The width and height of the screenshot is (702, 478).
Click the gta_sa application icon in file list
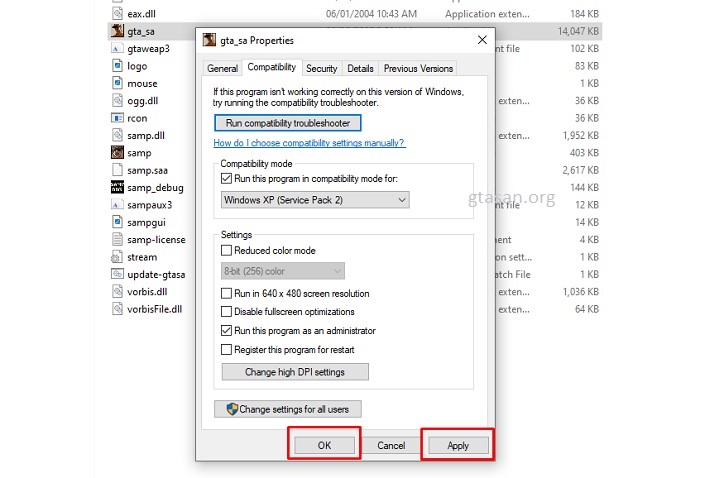tap(117, 31)
